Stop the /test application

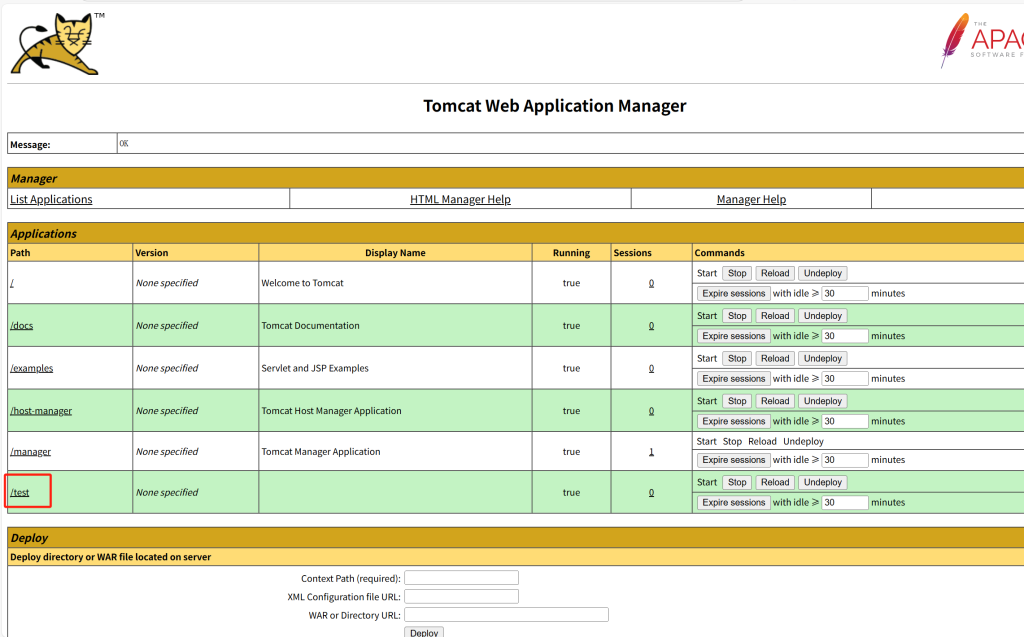click(737, 482)
